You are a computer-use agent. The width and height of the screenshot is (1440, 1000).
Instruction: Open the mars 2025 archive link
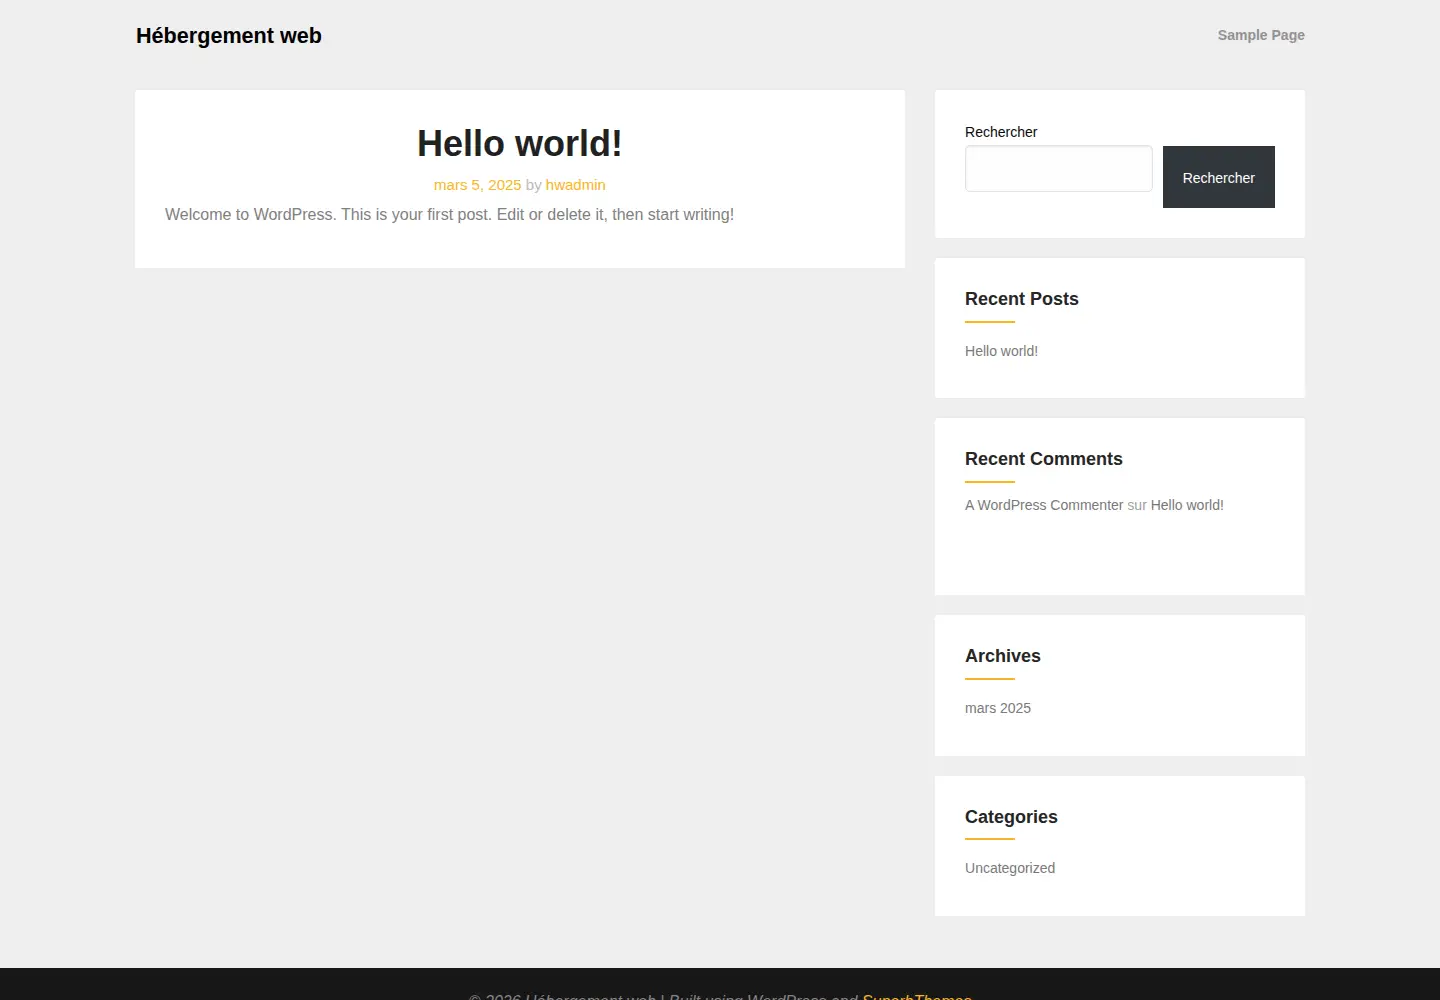tap(997, 708)
